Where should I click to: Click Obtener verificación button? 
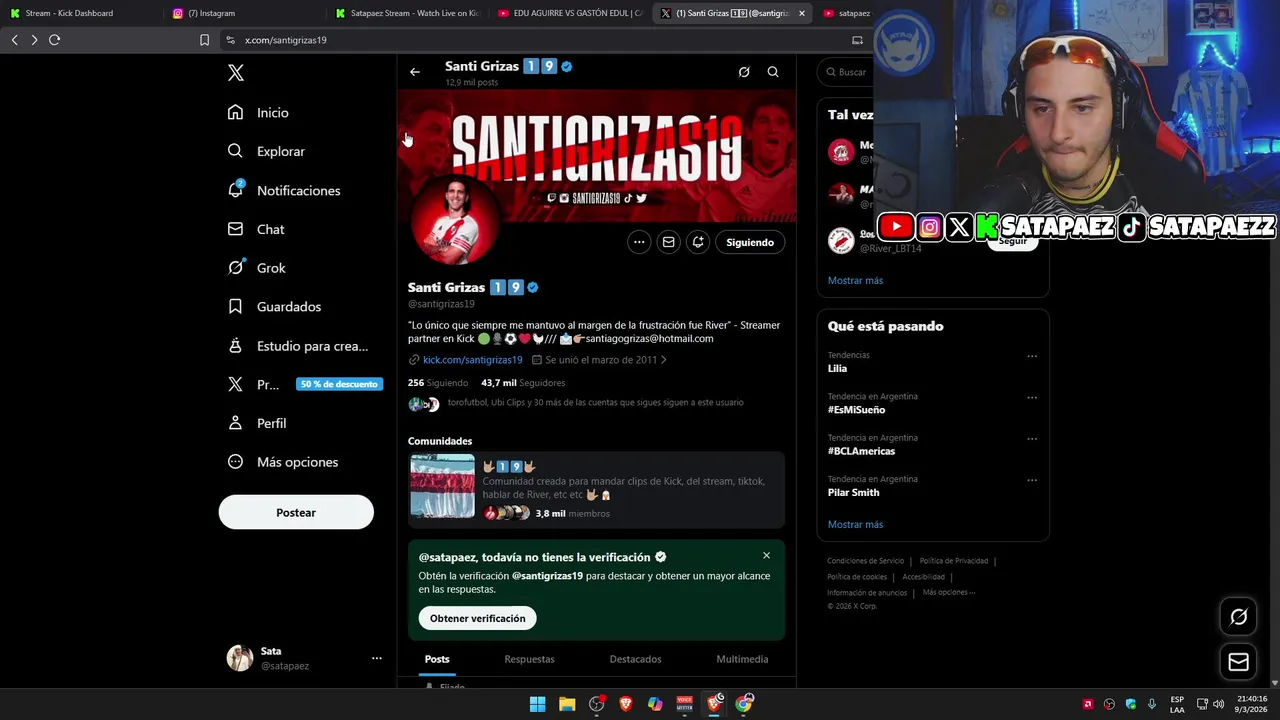pyautogui.click(x=478, y=618)
